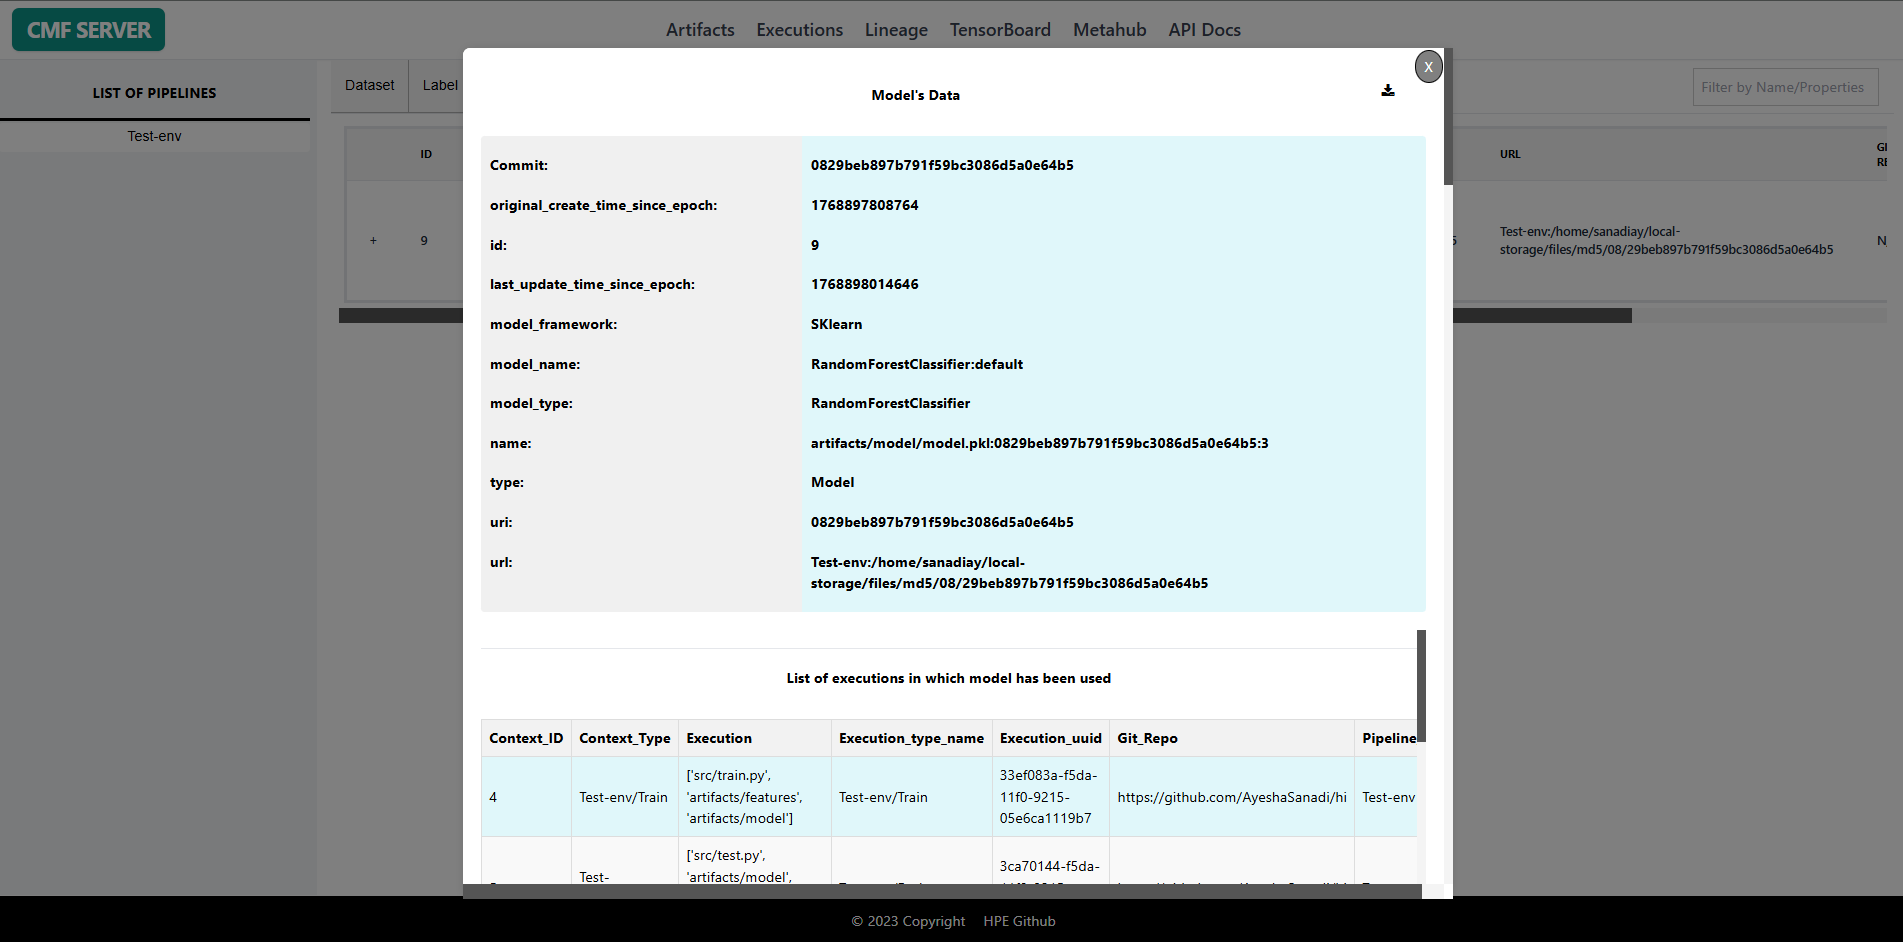This screenshot has width=1903, height=942.
Task: Open TensorBoard from navigation bar
Action: [1000, 30]
